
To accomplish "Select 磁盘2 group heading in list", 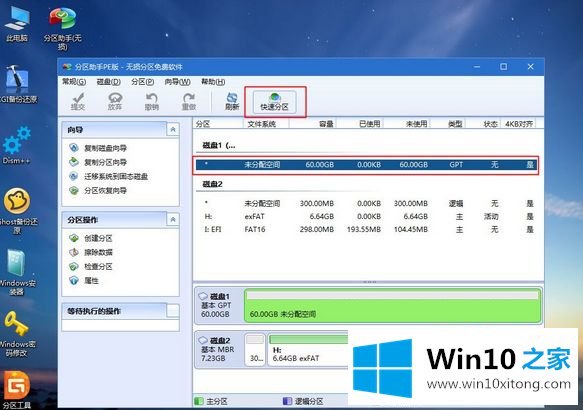I will (x=212, y=184).
